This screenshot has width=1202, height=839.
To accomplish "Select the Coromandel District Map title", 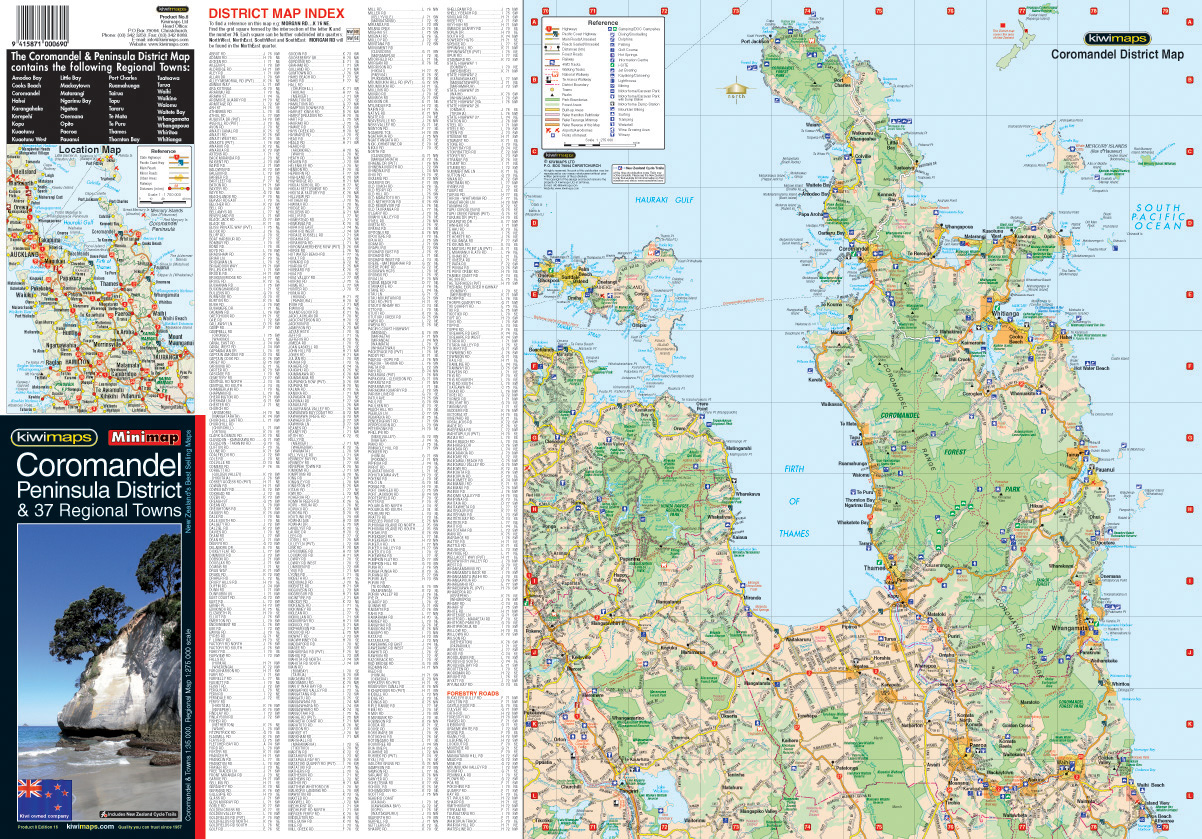I will pyautogui.click(x=1116, y=55).
